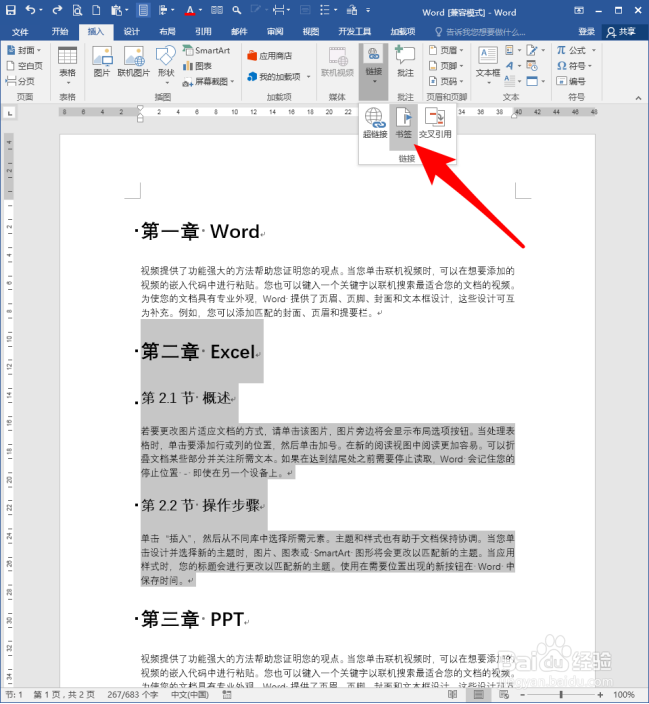The height and width of the screenshot is (704, 649).
Task: Click 交叉引用 cross-reference in the links popup
Action: tap(435, 123)
